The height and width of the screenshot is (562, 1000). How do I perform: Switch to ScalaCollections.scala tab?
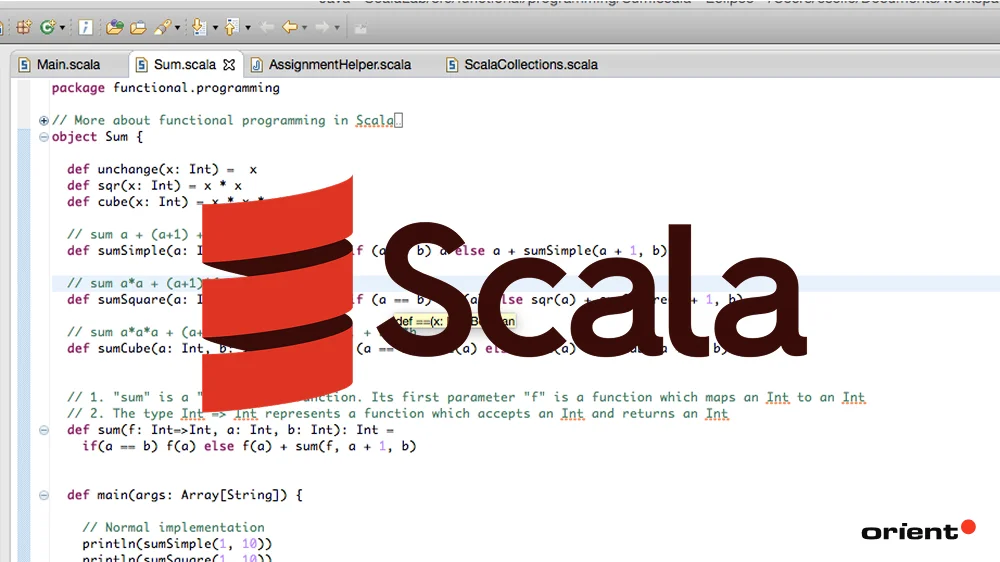(530, 65)
